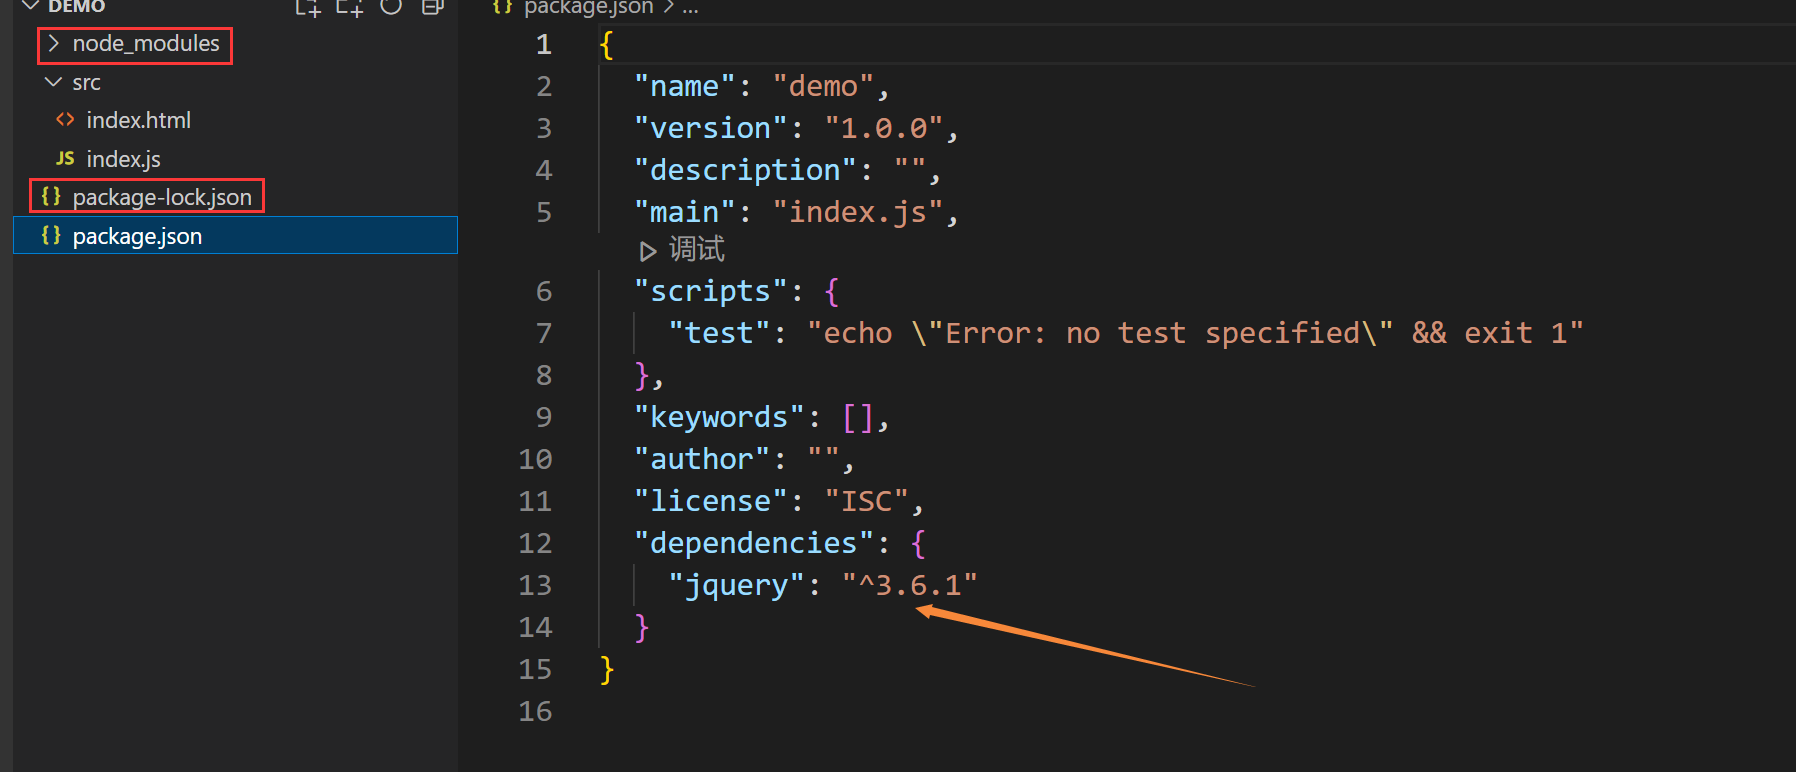The image size is (1796, 772).
Task: Refresh the Explorer file tree
Action: [x=391, y=6]
